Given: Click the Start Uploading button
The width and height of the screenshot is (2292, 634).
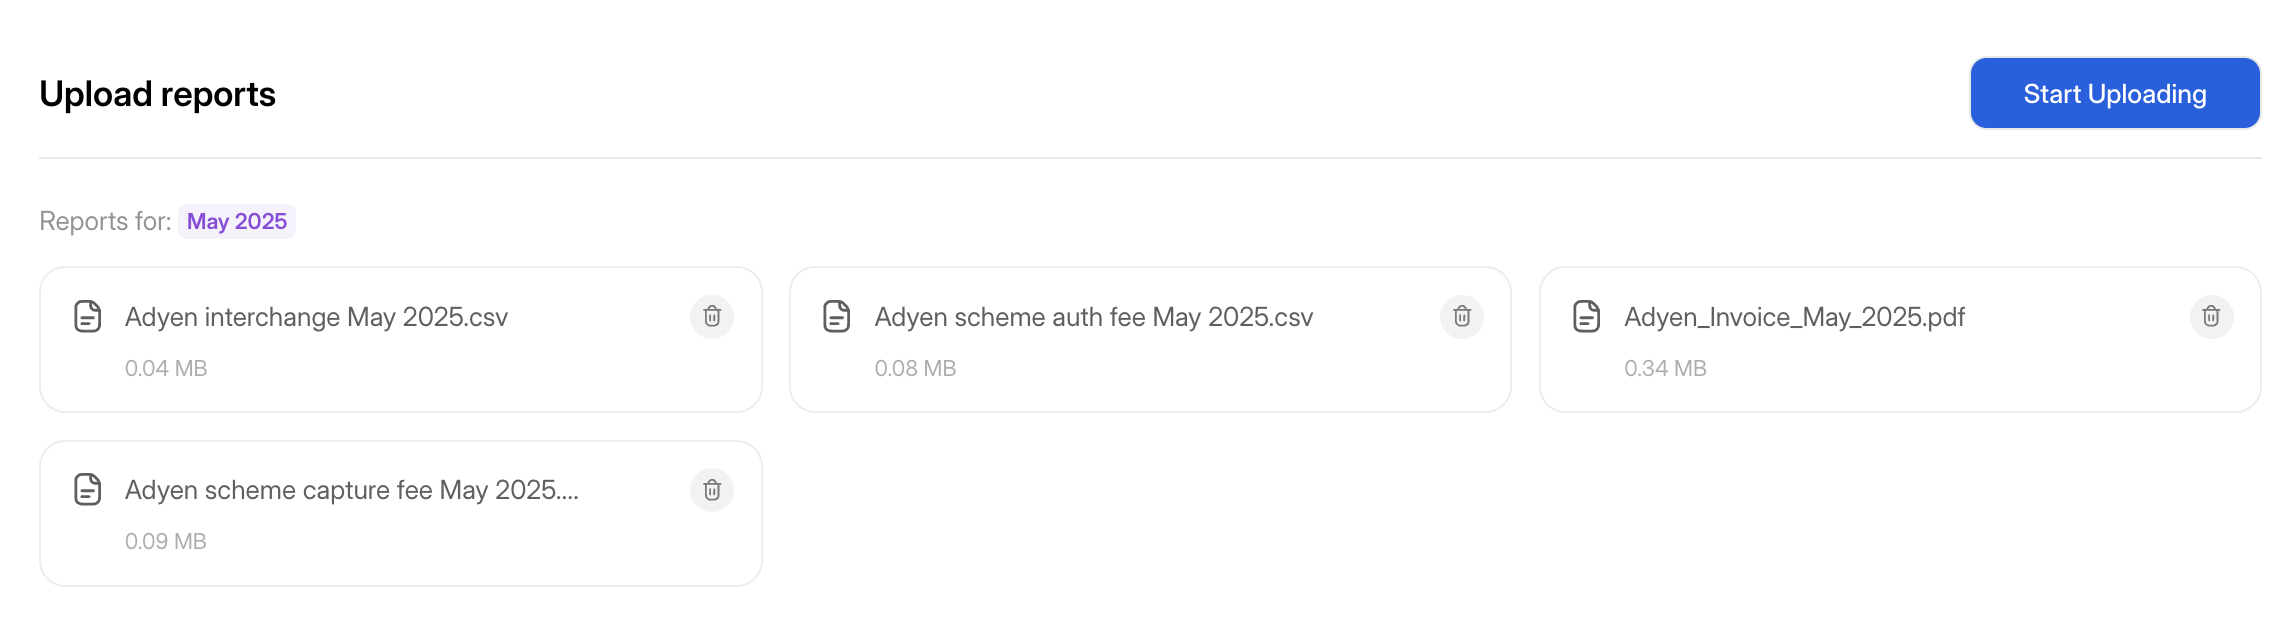Looking at the screenshot, I should [x=2114, y=94].
